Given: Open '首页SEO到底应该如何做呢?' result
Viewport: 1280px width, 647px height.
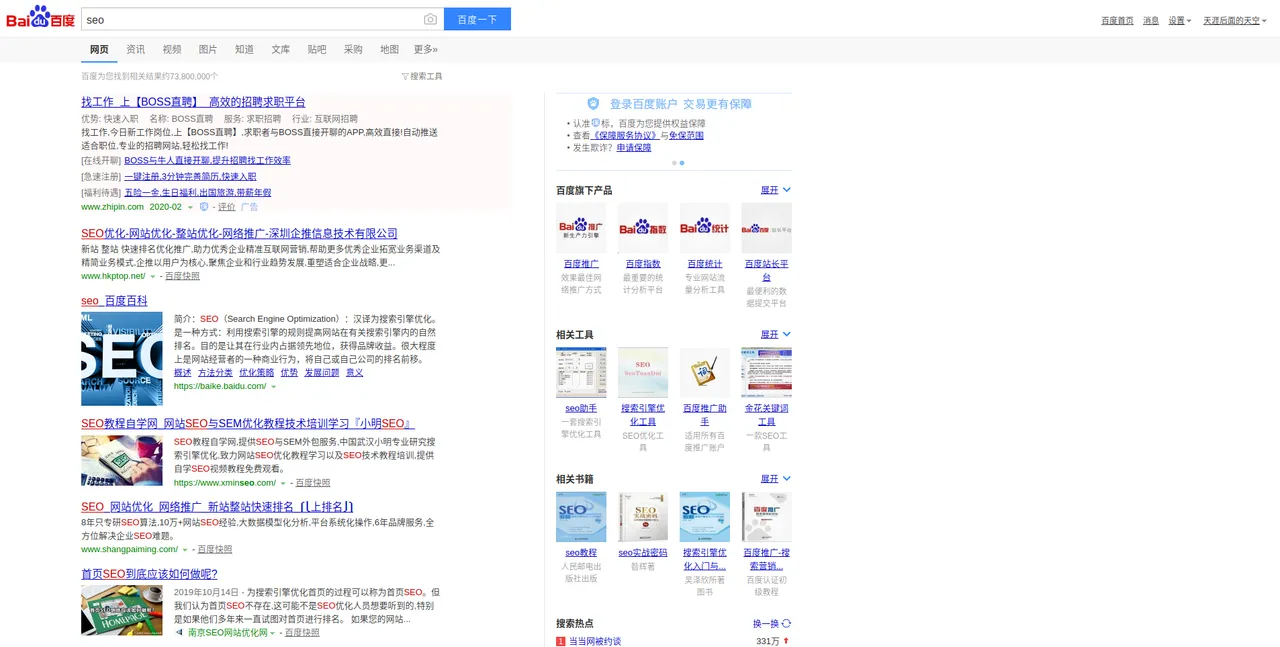Looking at the screenshot, I should (x=149, y=574).
